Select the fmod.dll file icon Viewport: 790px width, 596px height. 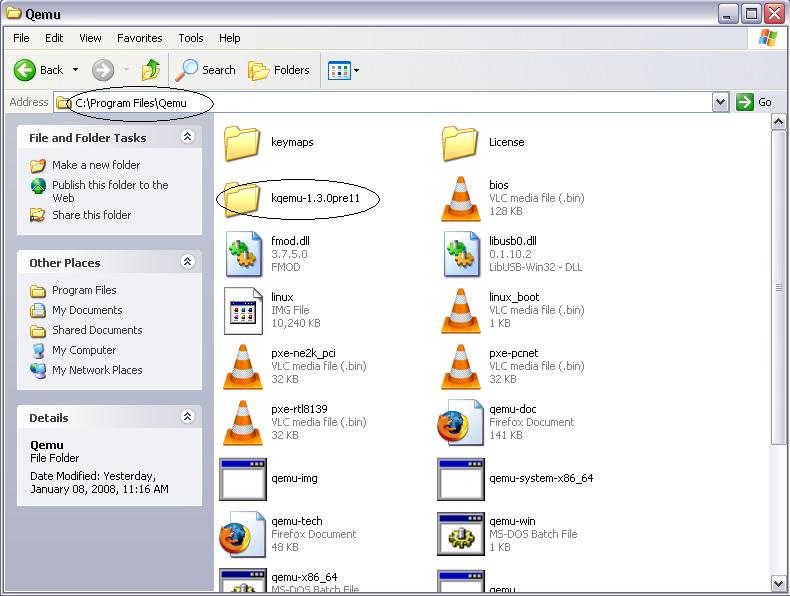pos(243,255)
